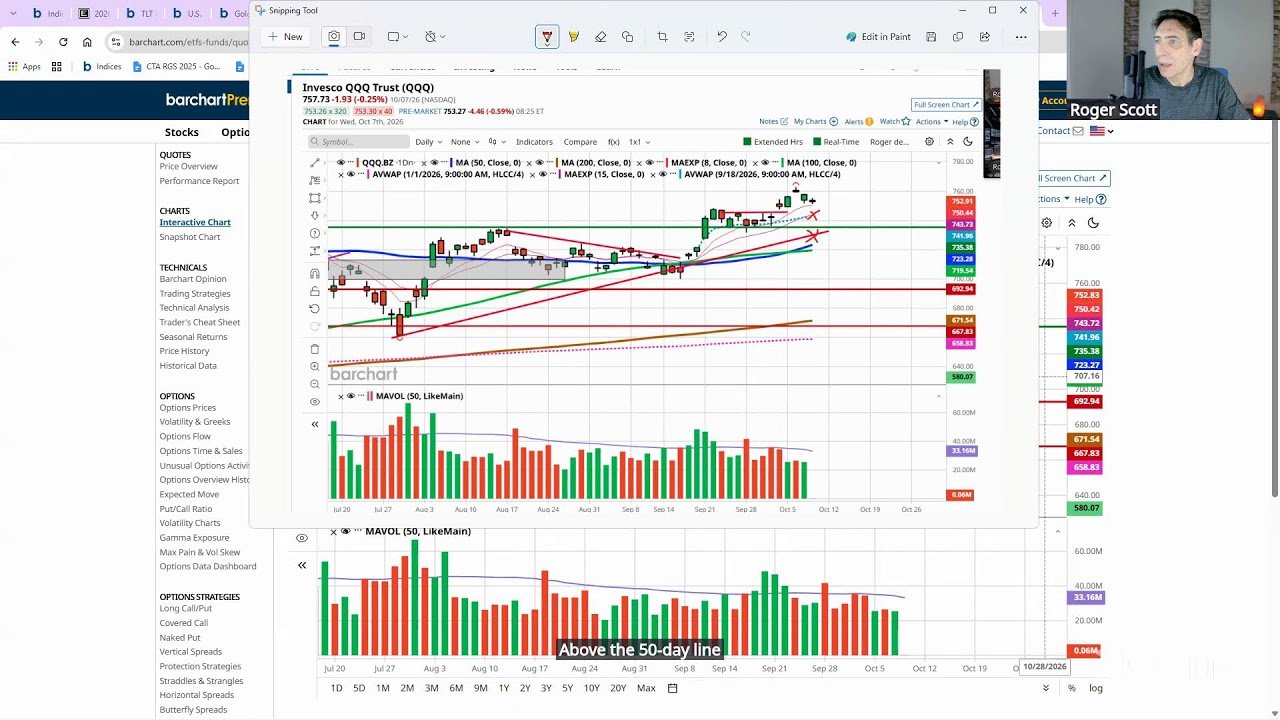
Task: Select the Eraser tool in Snipping Tool
Action: 600,37
